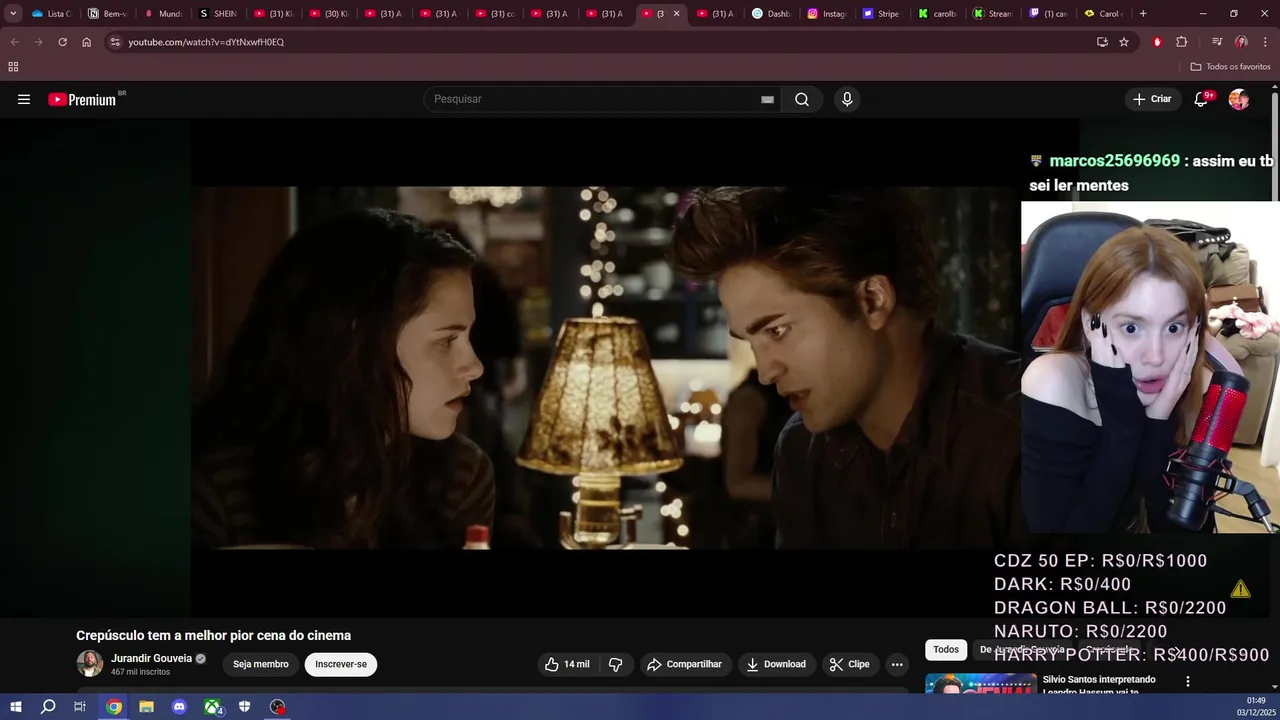Open the YouTube guide hamburger menu
This screenshot has width=1280, height=720.
(x=24, y=99)
